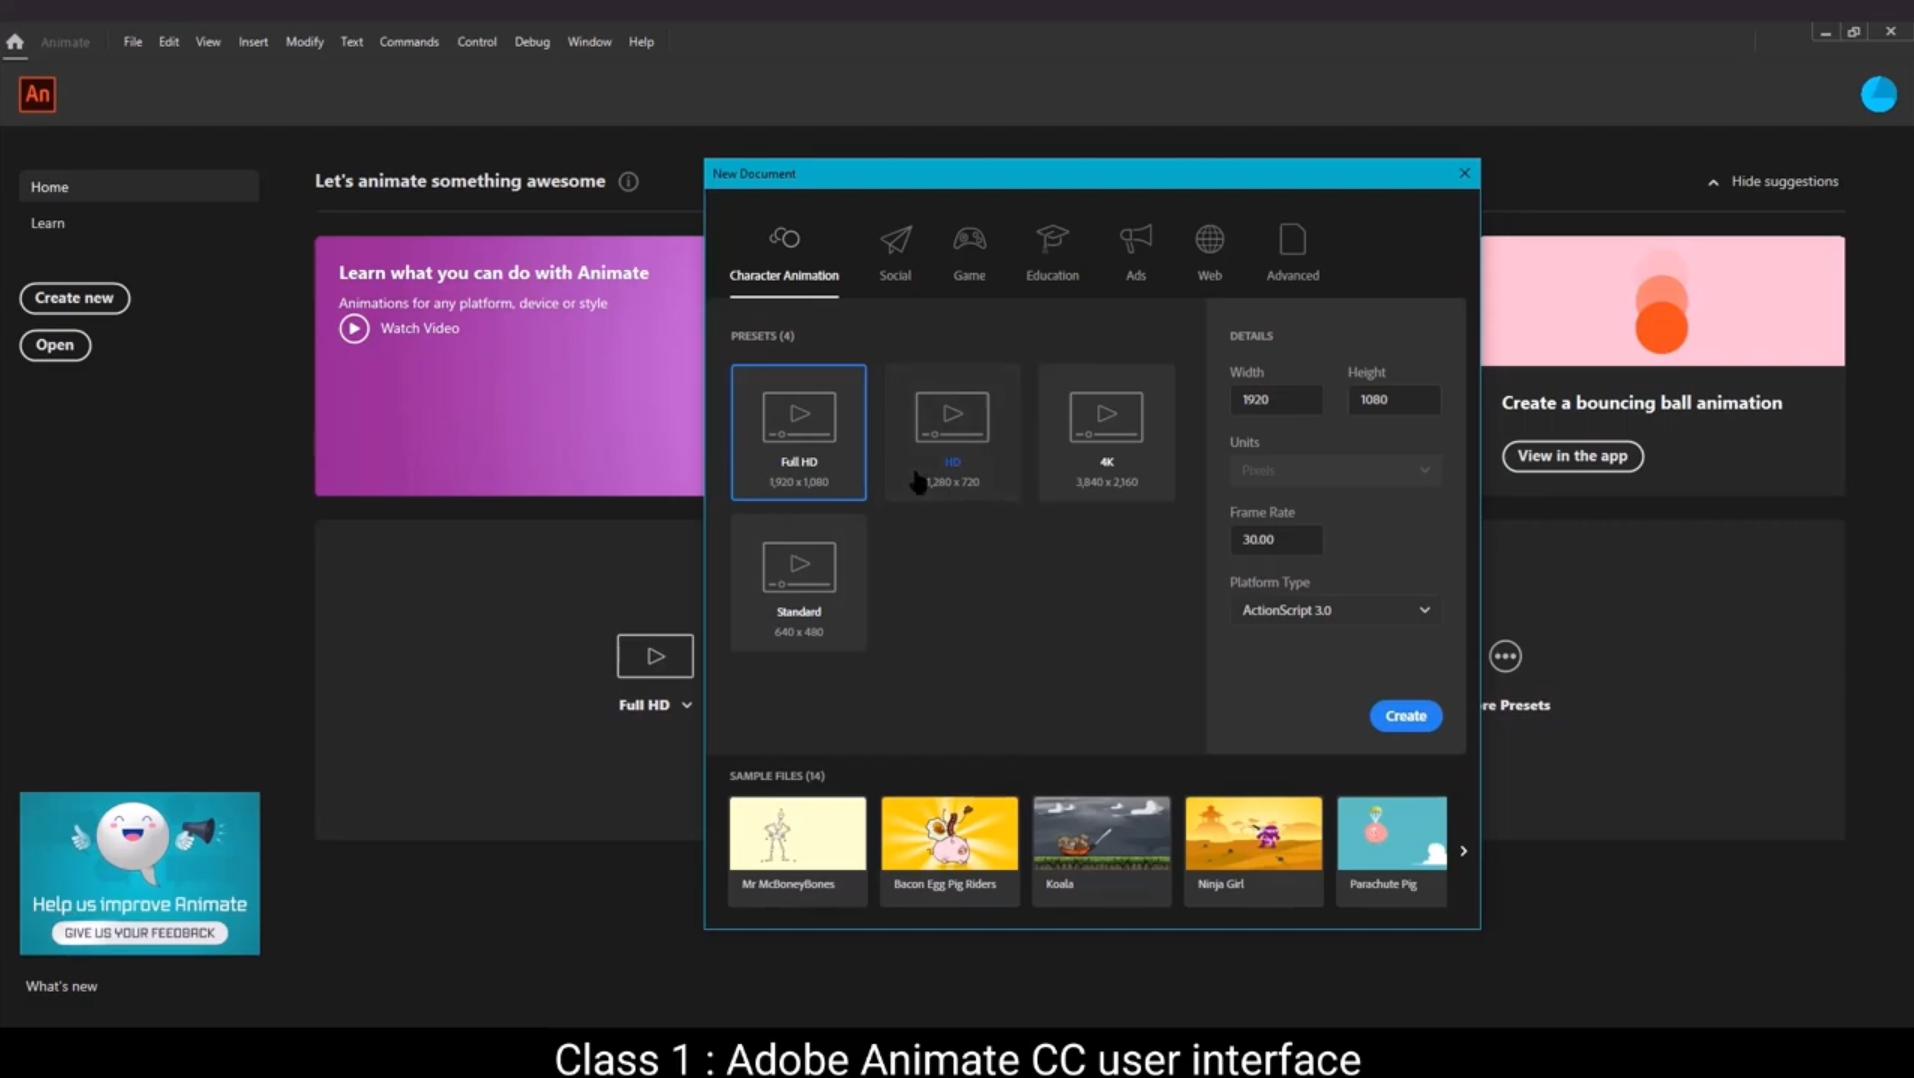
Task: Click the Frame Rate input field
Action: coord(1275,540)
